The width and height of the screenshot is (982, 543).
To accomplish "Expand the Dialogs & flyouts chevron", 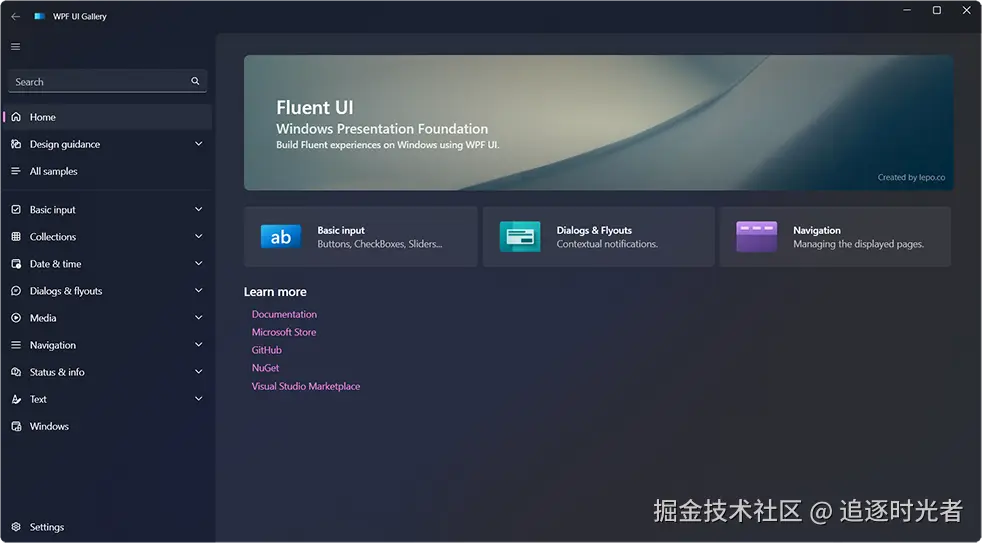I will (x=199, y=291).
